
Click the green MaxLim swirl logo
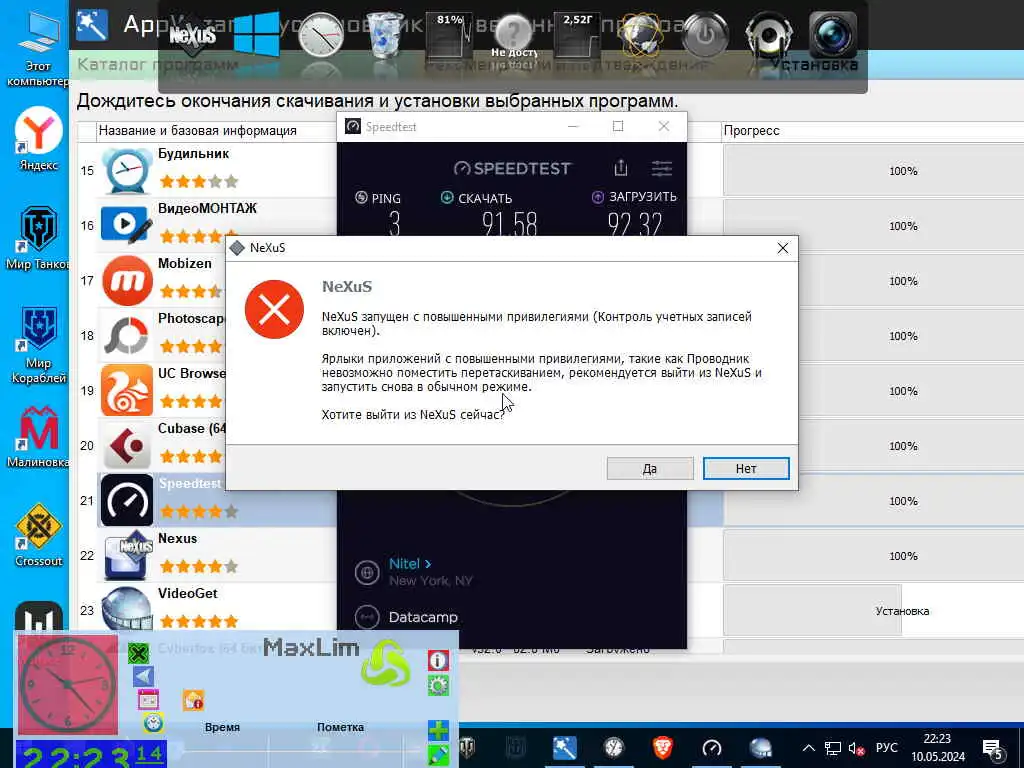[x=385, y=662]
